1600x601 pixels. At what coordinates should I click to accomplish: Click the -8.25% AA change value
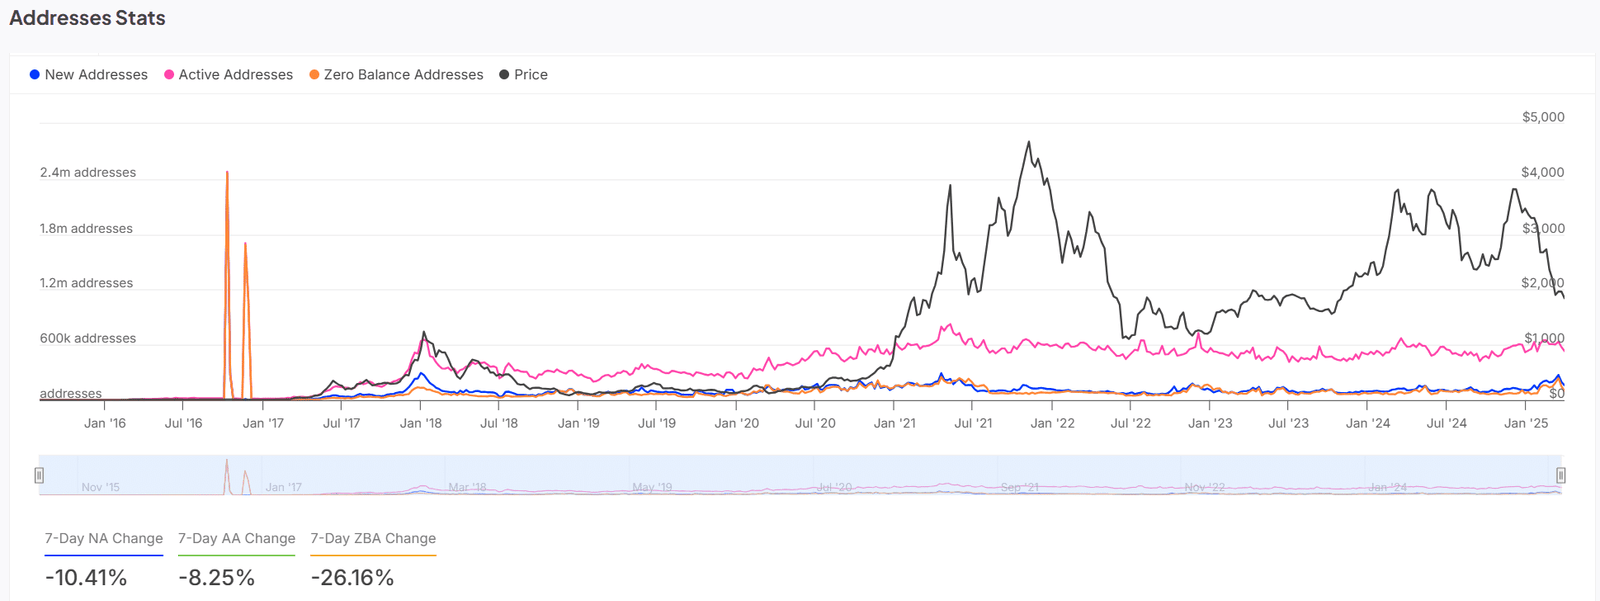(x=217, y=578)
